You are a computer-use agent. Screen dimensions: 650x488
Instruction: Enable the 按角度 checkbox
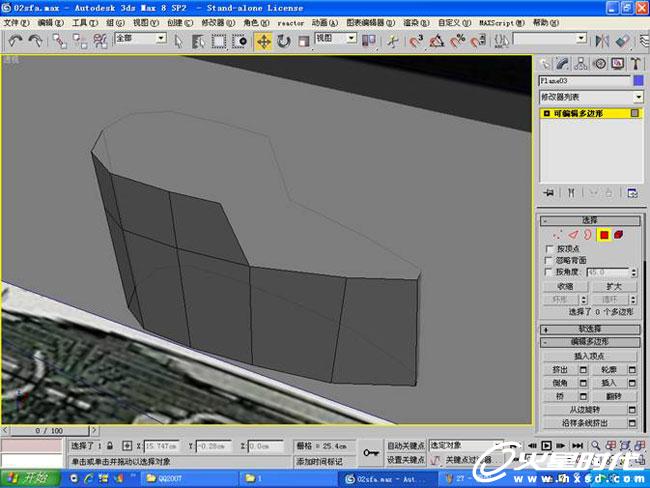click(x=549, y=272)
